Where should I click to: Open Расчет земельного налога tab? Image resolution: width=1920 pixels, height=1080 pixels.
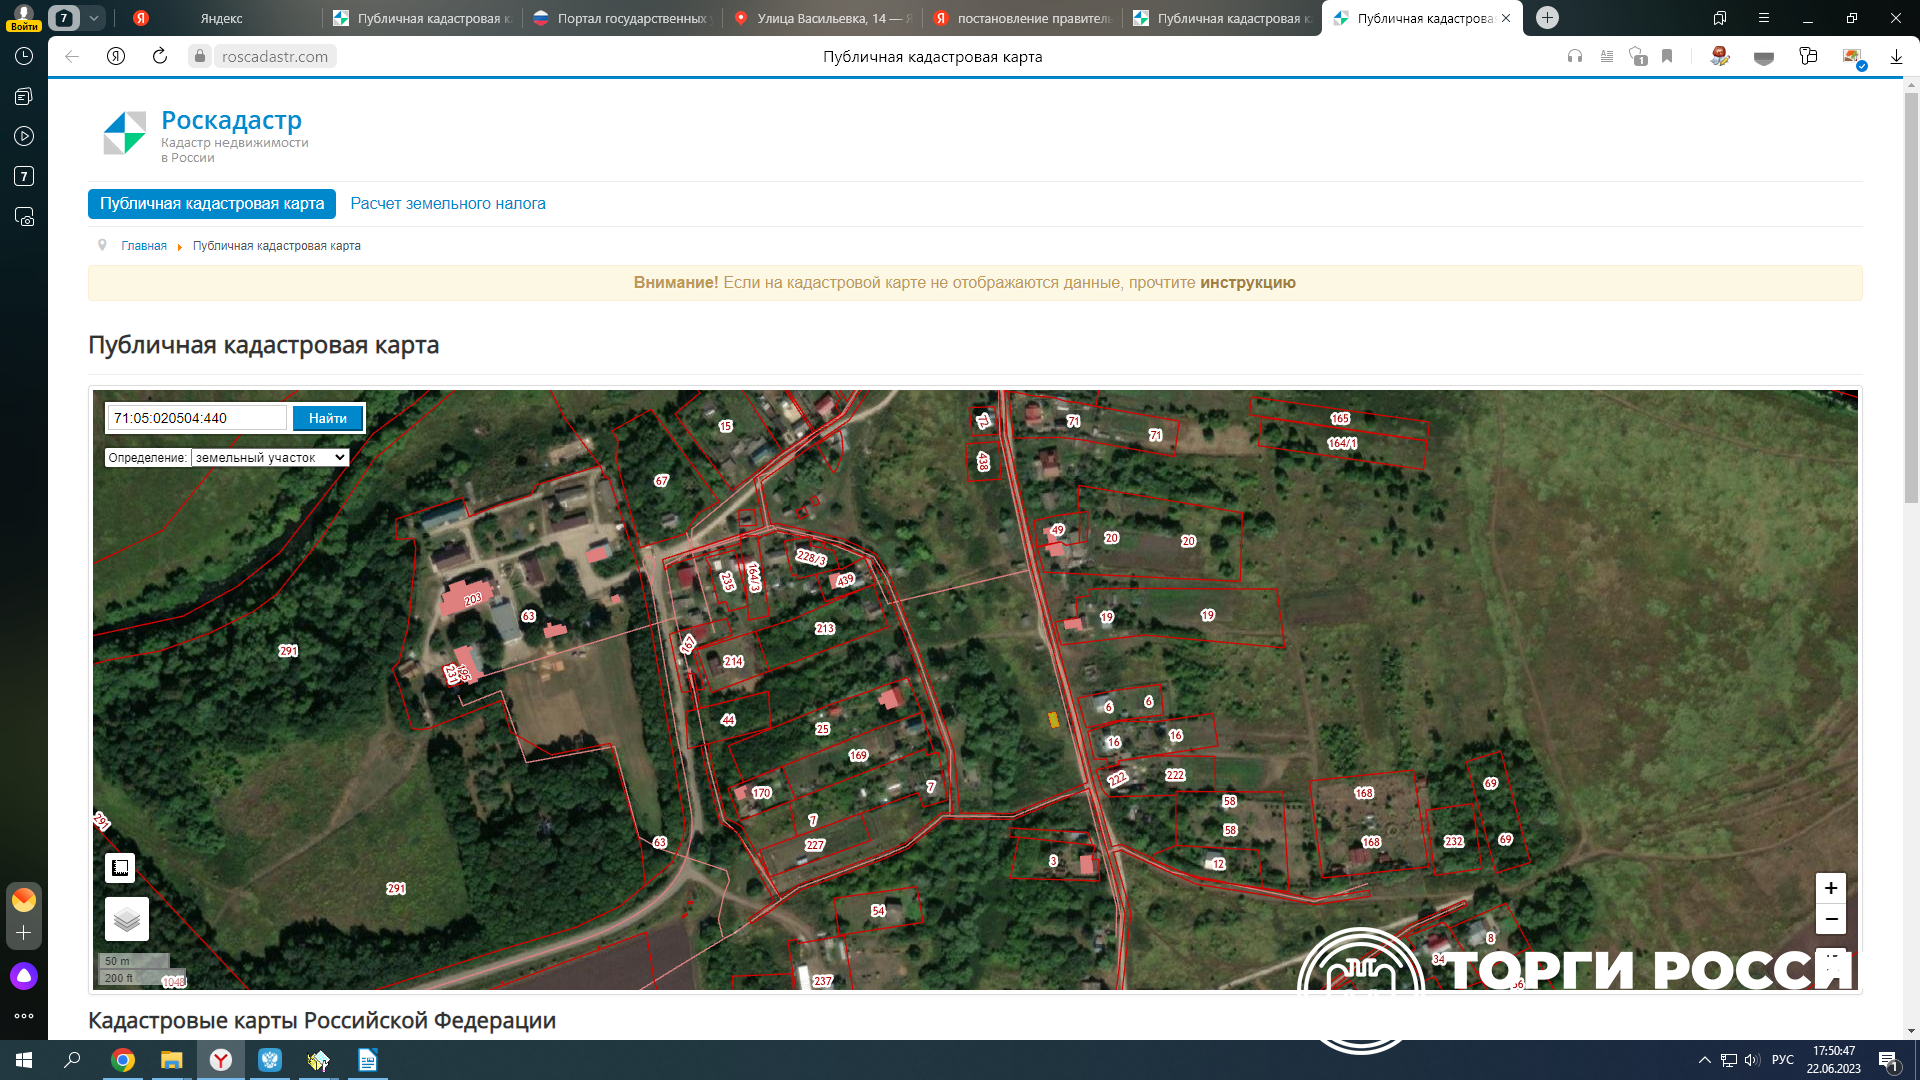point(447,204)
